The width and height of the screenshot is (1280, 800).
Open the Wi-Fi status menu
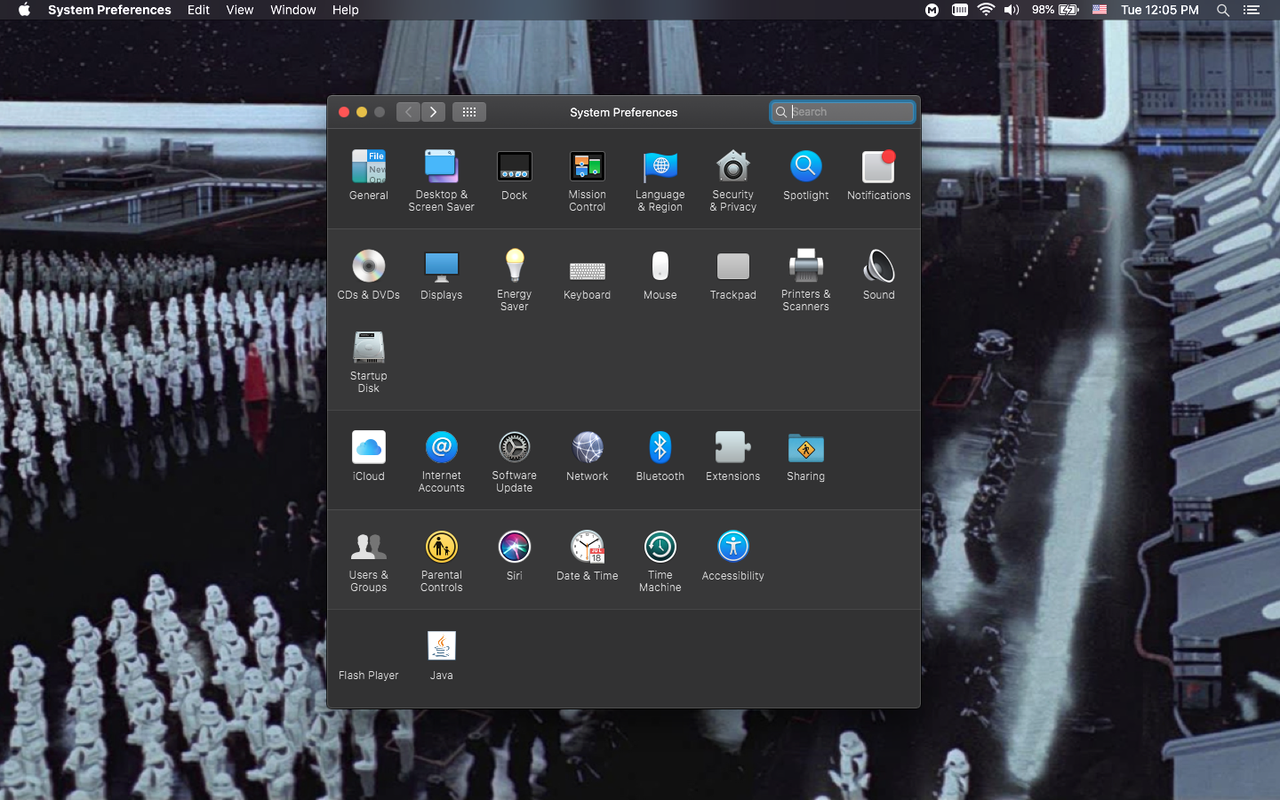click(x=987, y=10)
